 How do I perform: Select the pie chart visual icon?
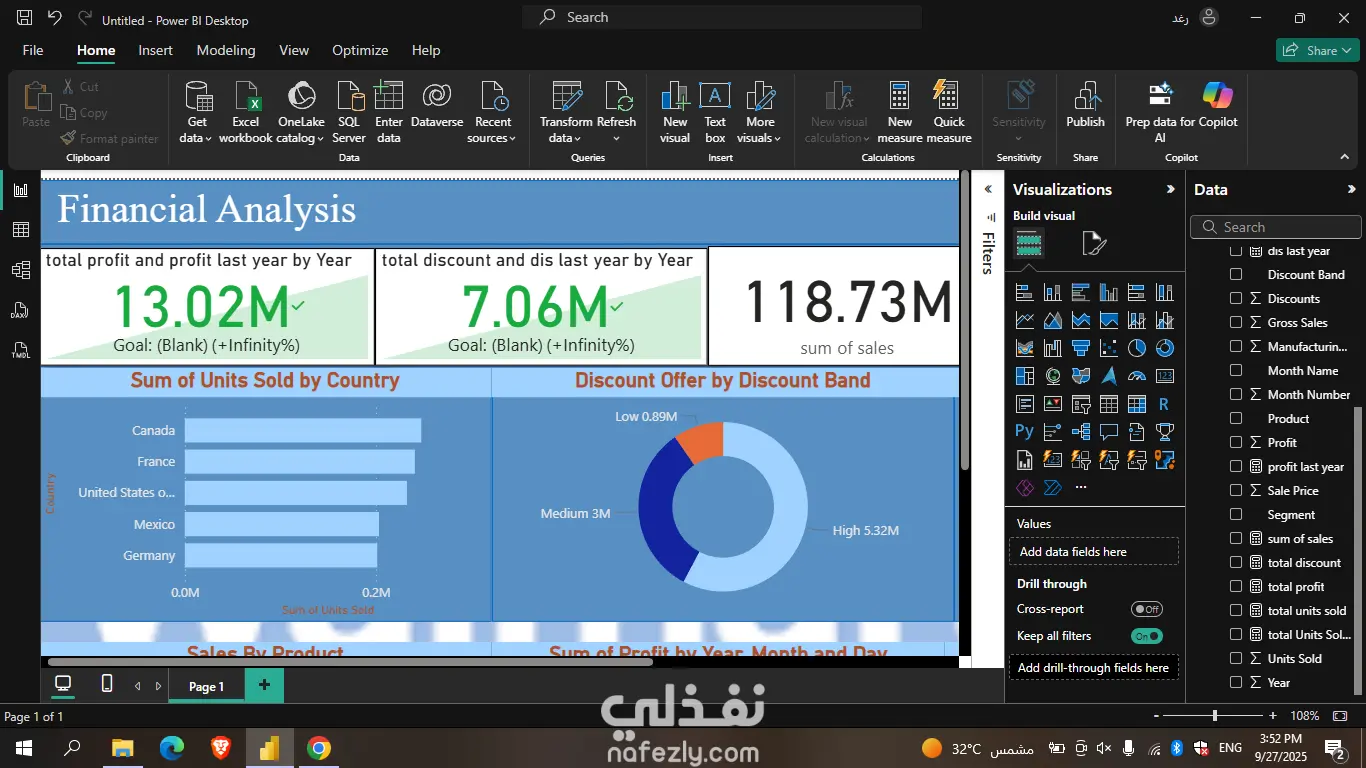click(x=1137, y=348)
